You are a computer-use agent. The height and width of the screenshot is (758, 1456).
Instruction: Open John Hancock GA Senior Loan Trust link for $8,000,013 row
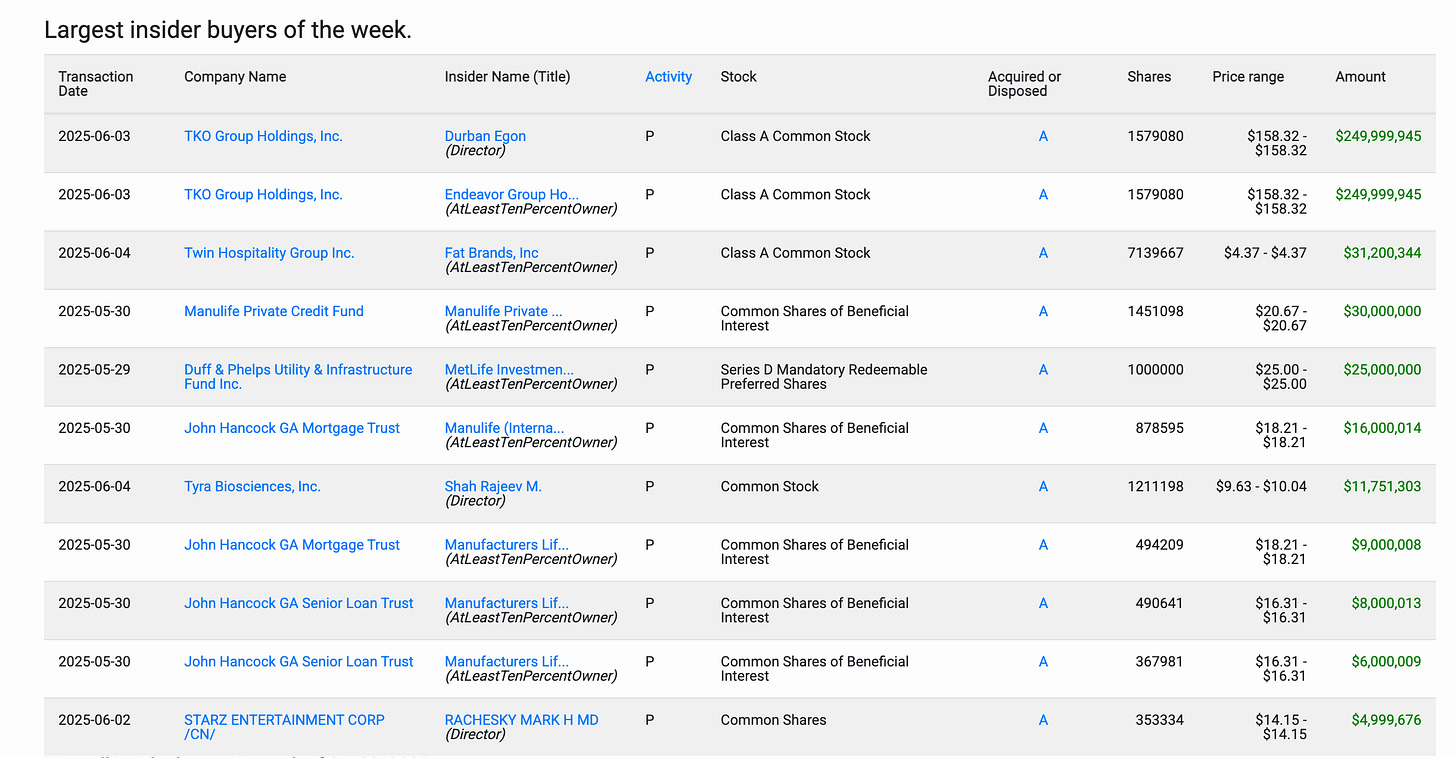coord(299,603)
